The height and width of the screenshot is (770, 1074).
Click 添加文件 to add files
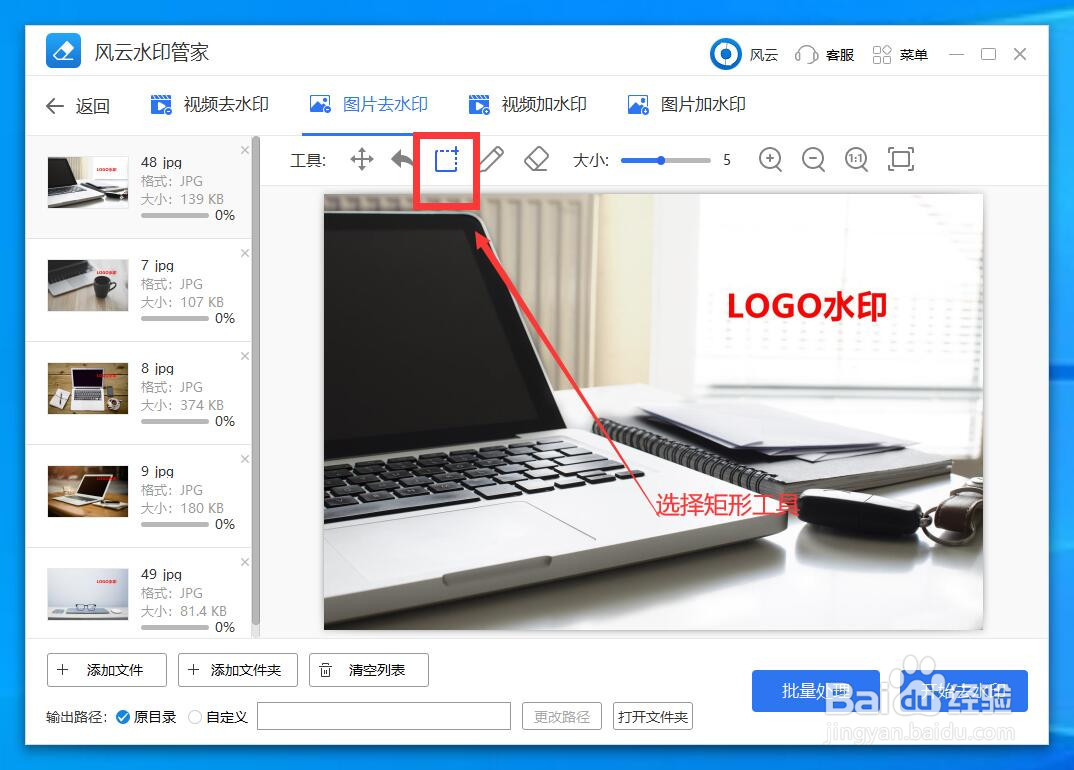(x=106, y=670)
